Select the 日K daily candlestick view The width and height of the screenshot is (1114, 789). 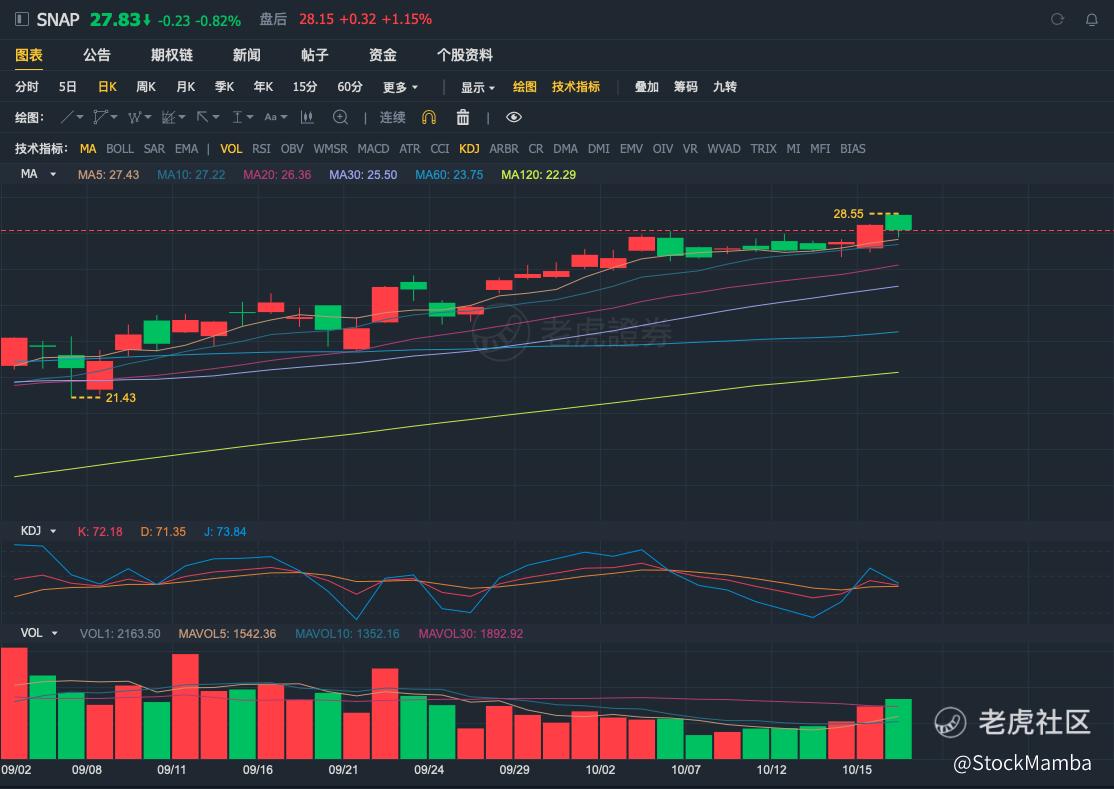click(107, 87)
